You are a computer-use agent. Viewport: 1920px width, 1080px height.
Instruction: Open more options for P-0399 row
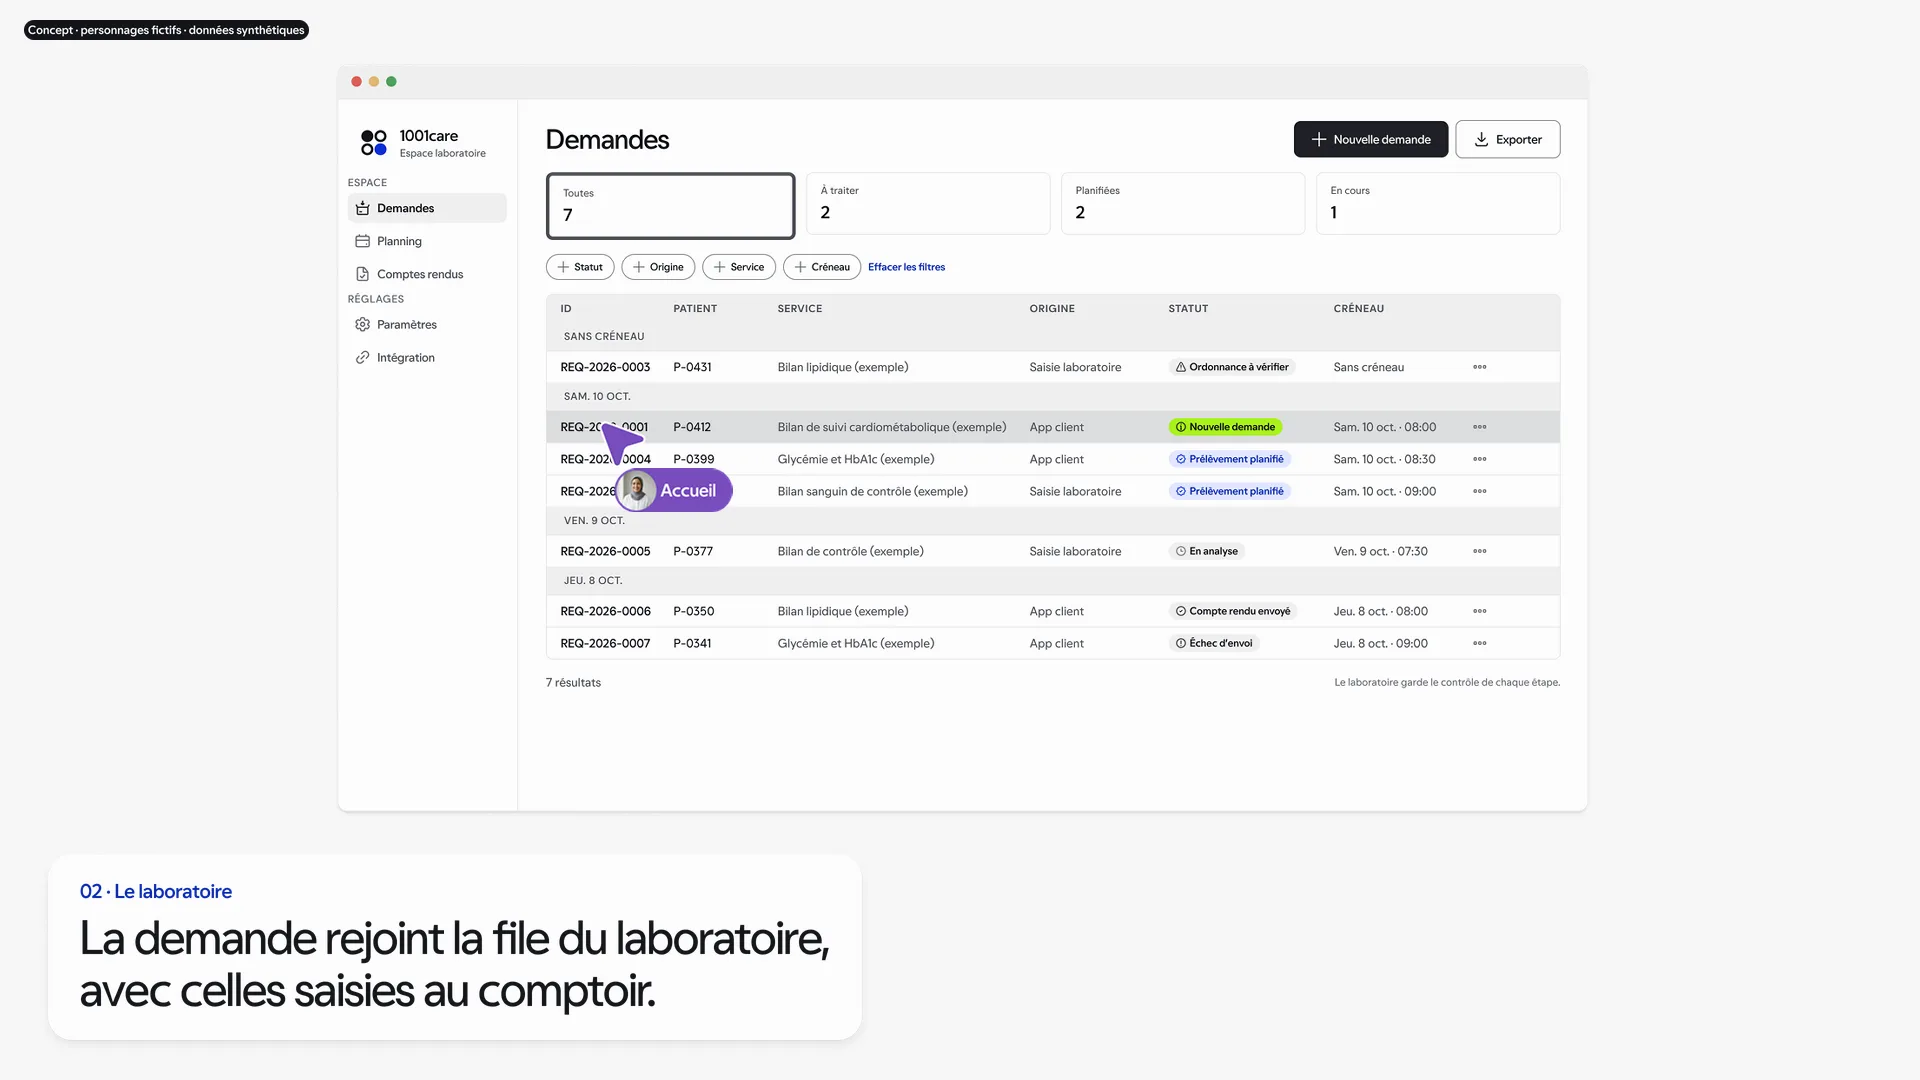[1479, 459]
